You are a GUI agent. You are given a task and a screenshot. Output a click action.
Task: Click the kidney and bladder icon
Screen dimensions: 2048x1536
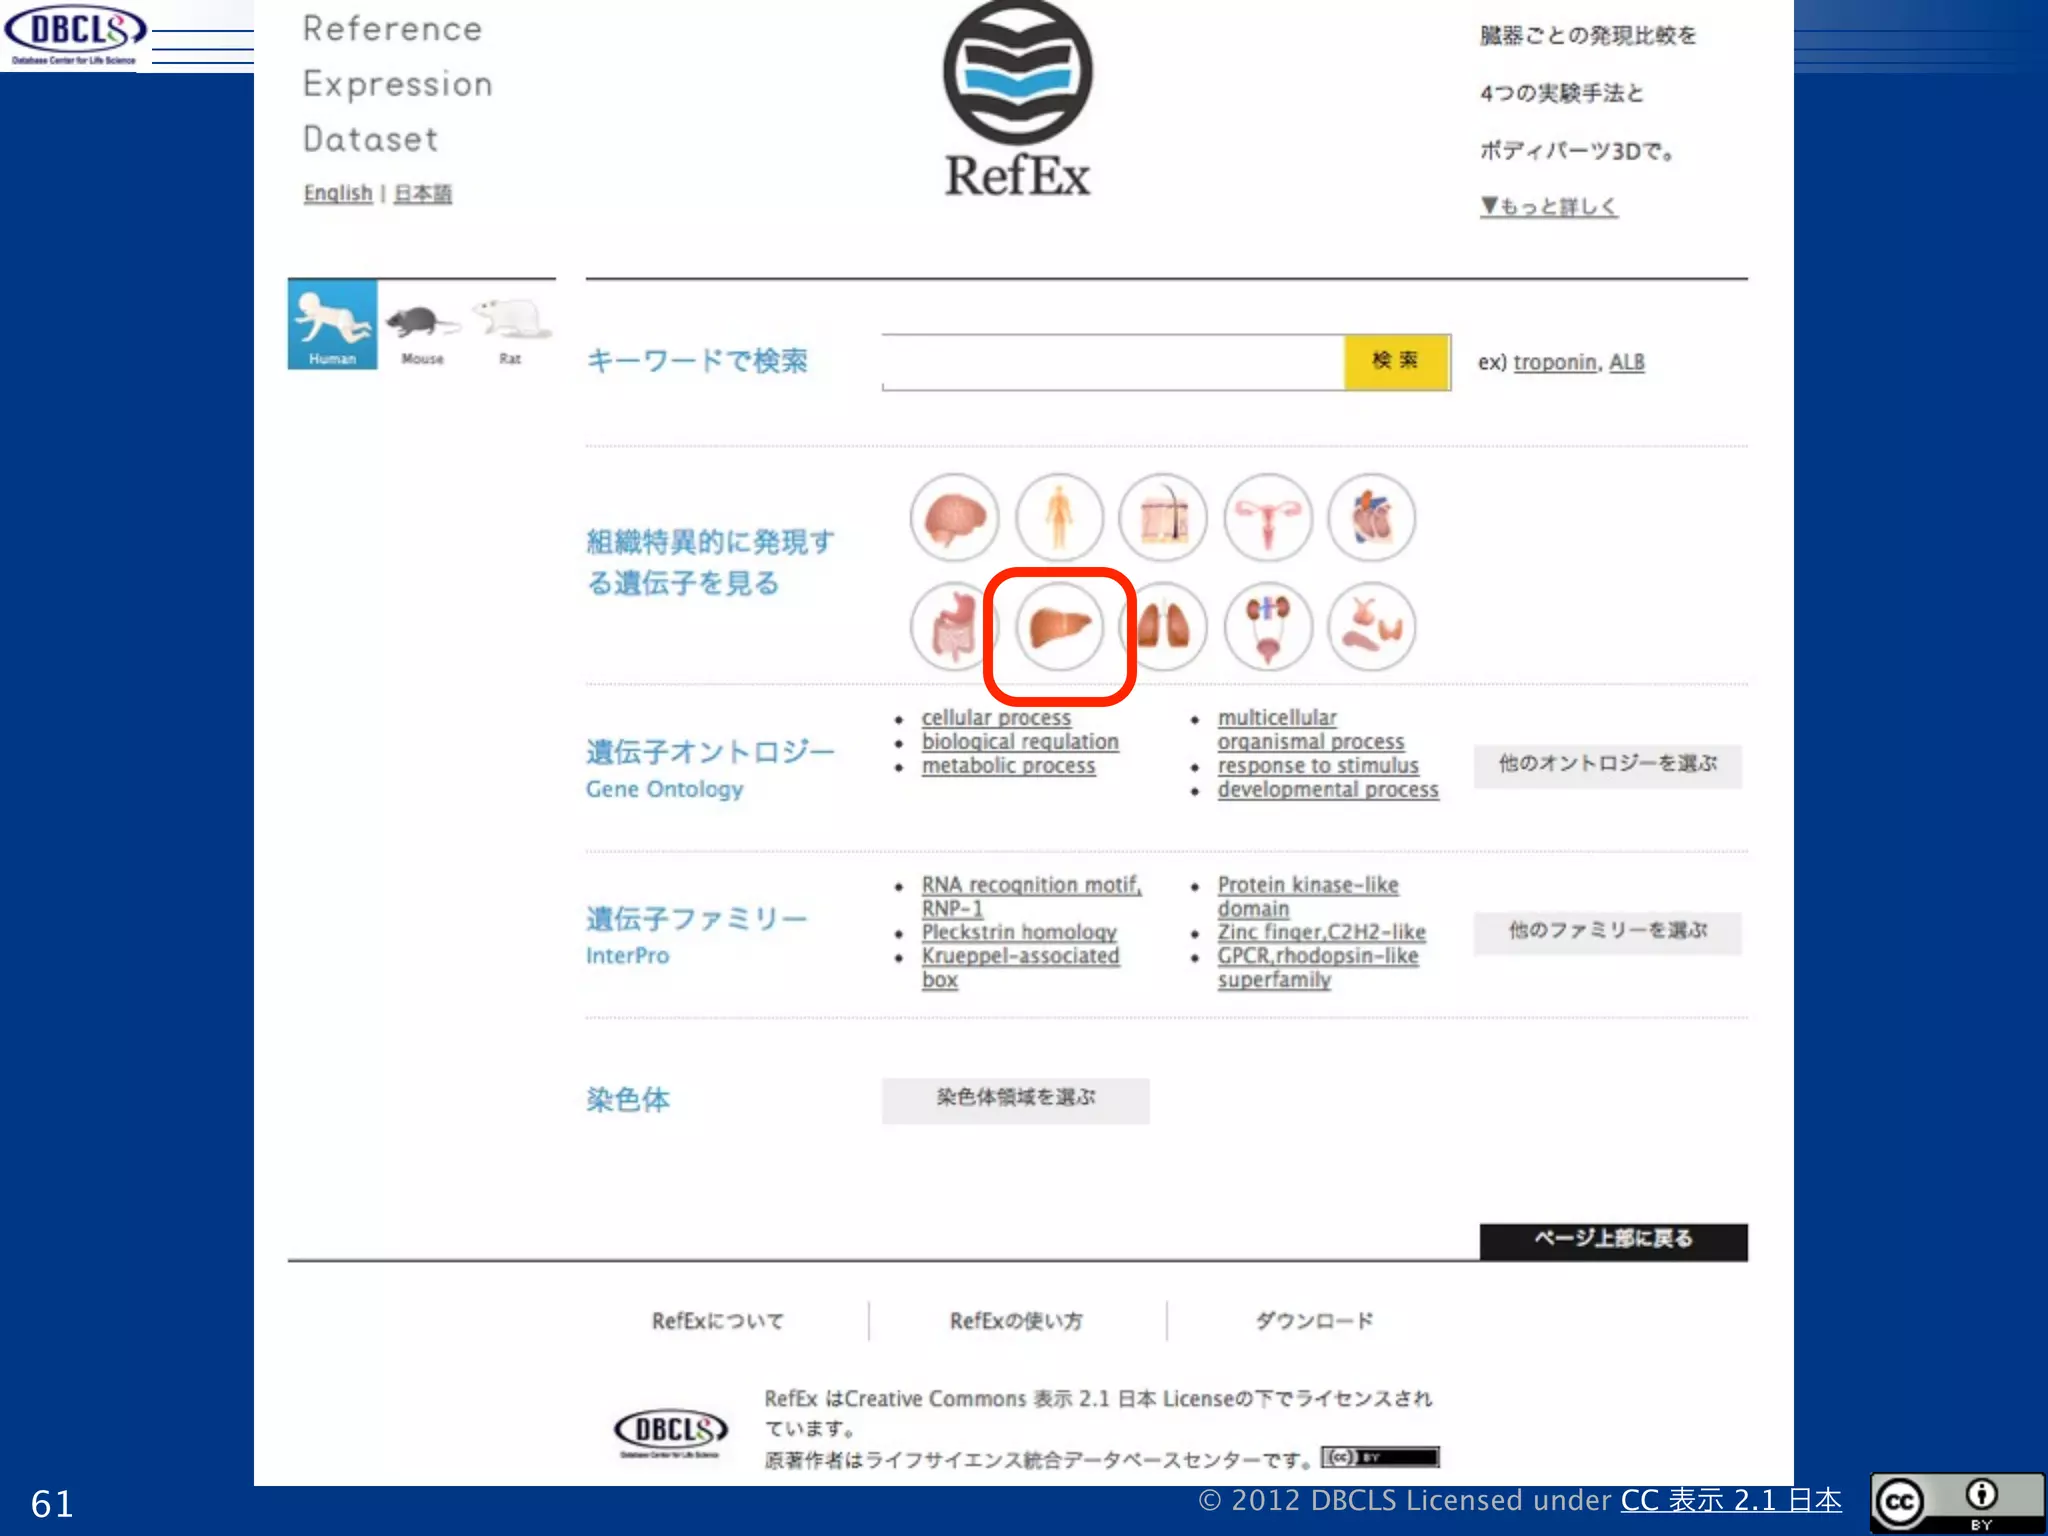pyautogui.click(x=1268, y=627)
